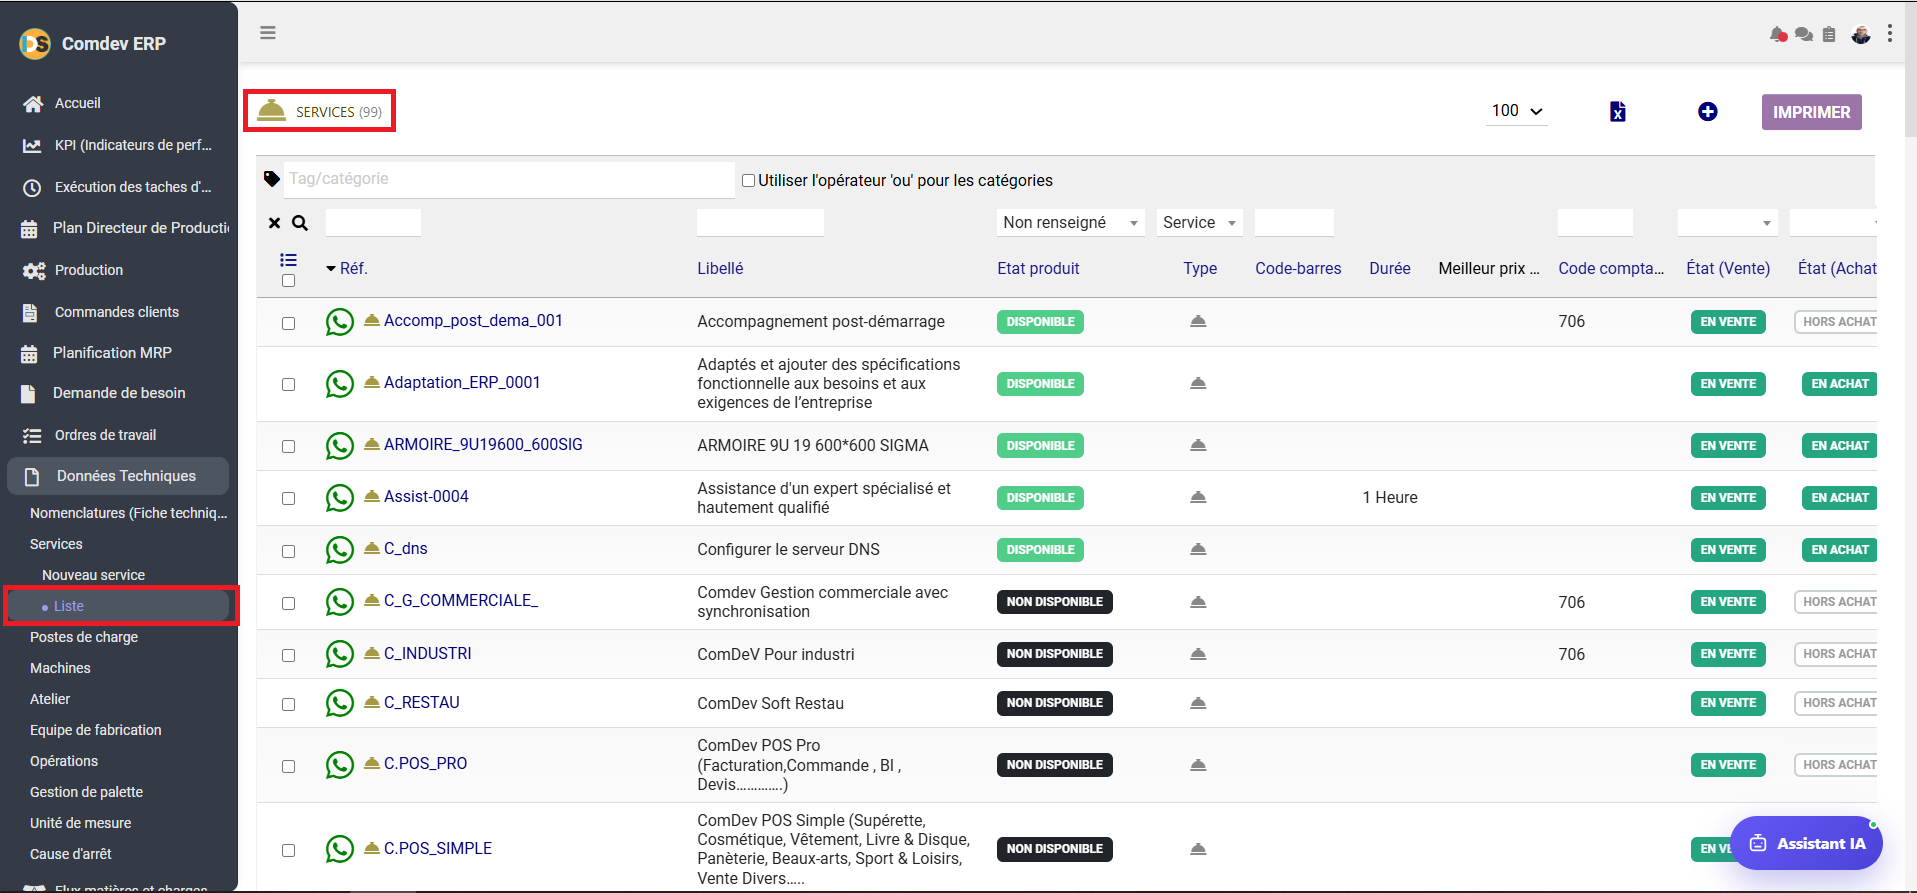
Task: Open Nouveau service in sidebar
Action: pyautogui.click(x=93, y=575)
